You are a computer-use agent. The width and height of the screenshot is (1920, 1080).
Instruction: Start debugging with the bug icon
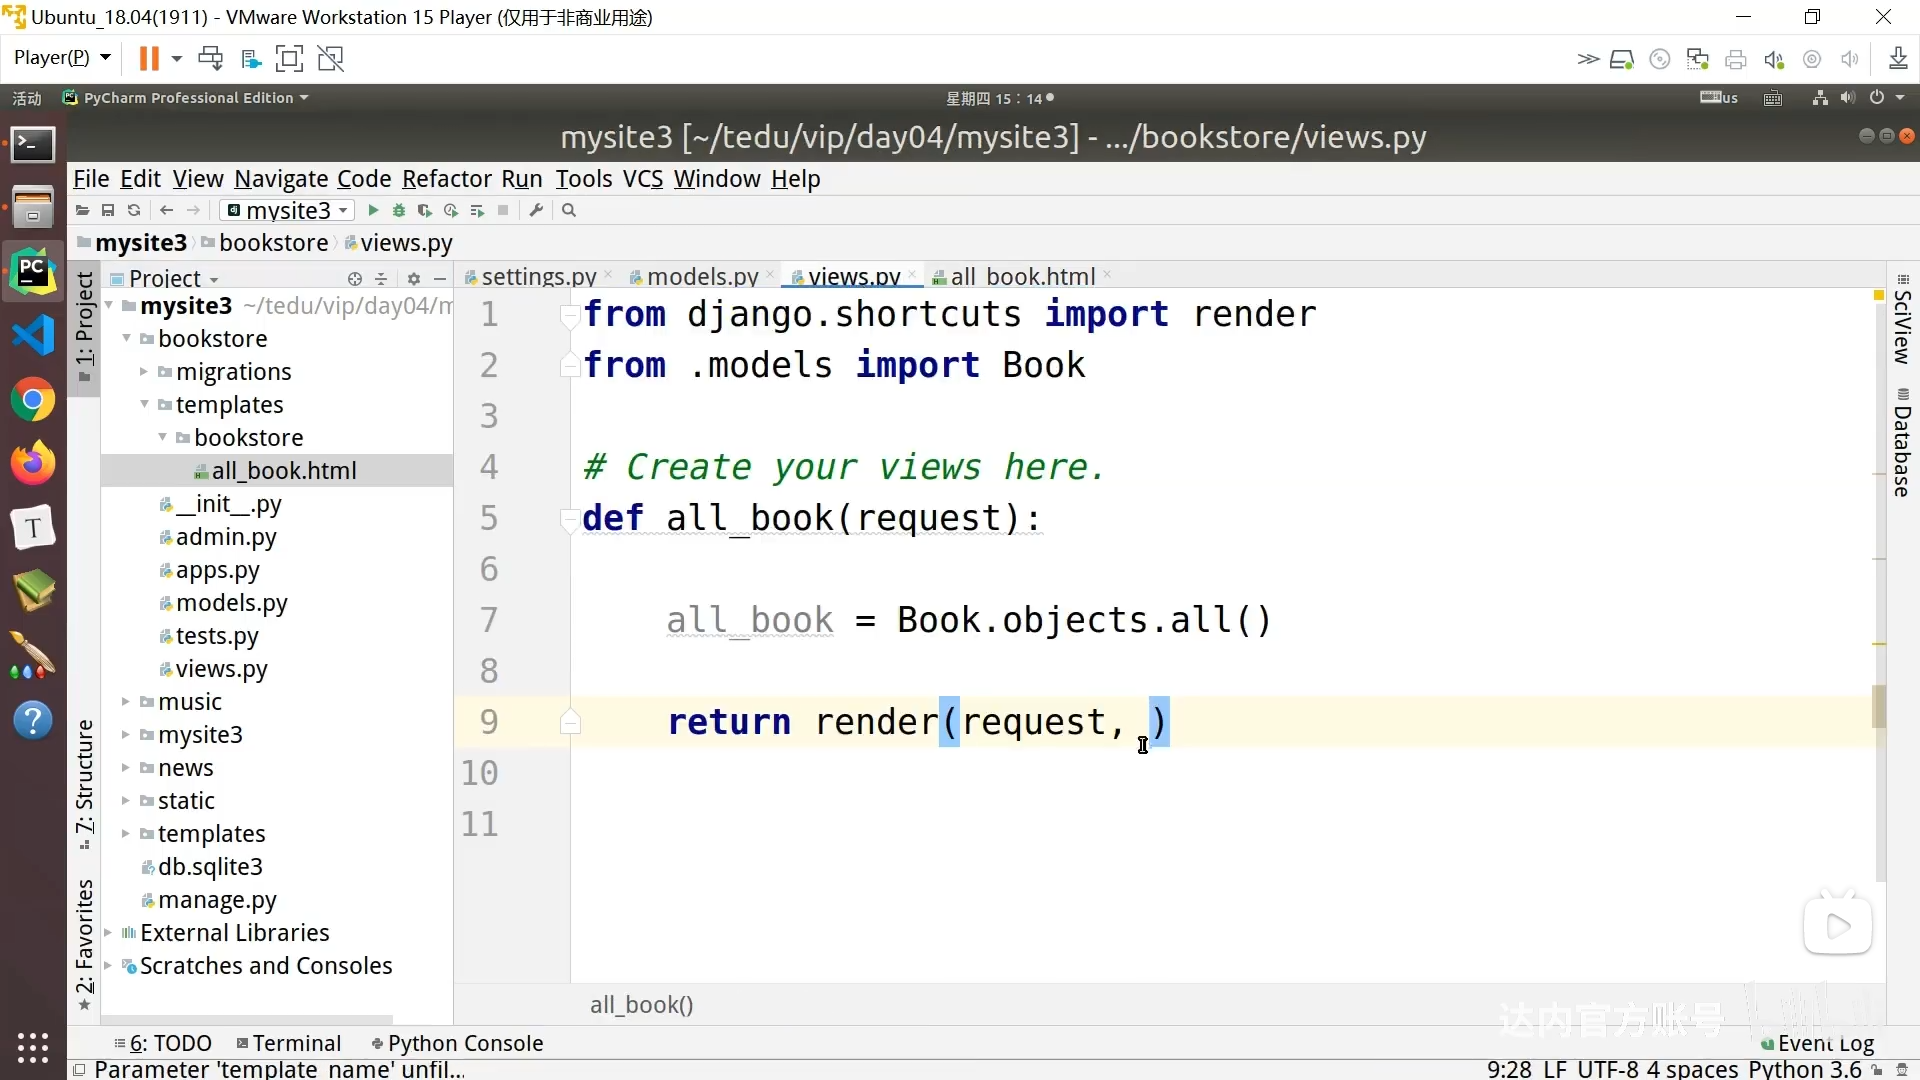399,210
